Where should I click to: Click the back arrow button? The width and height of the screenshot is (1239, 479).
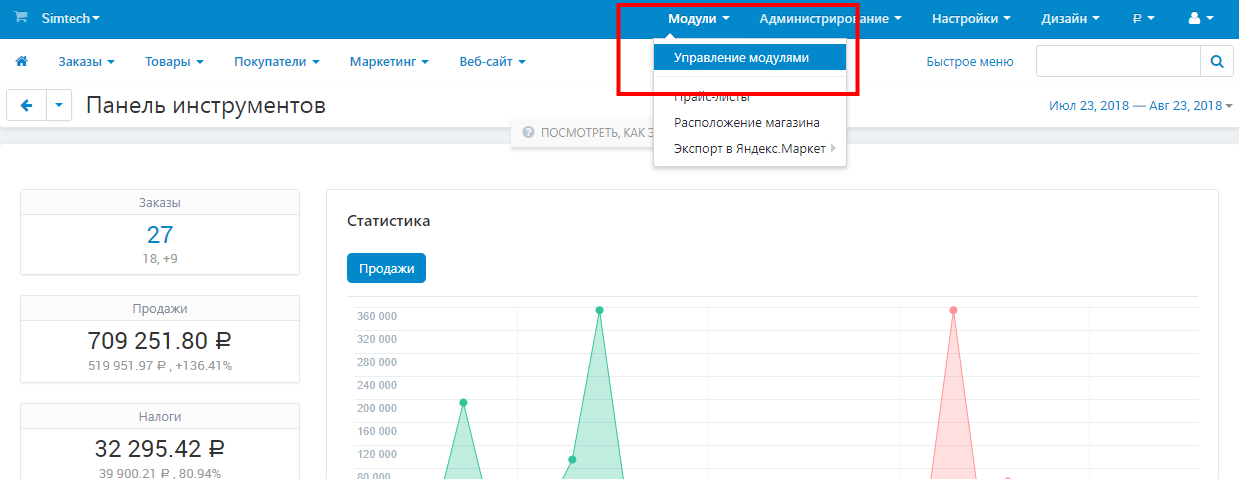tap(26, 105)
